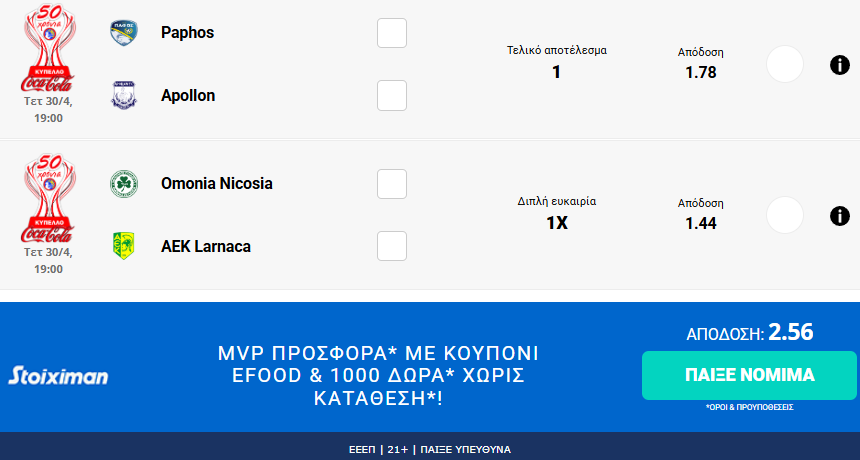Viewport: 860px width, 460px height.
Task: Click the Paphos team crest icon
Action: tap(124, 32)
